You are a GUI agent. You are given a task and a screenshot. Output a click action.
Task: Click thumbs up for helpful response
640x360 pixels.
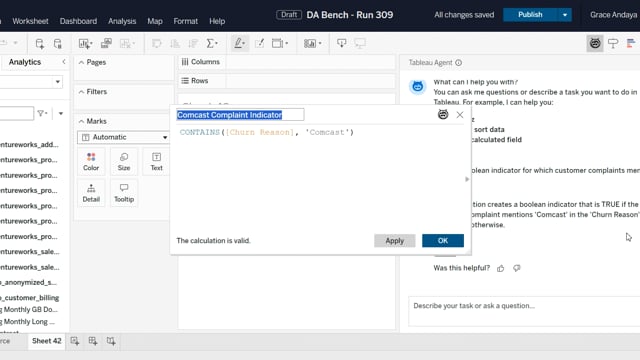(x=501, y=268)
